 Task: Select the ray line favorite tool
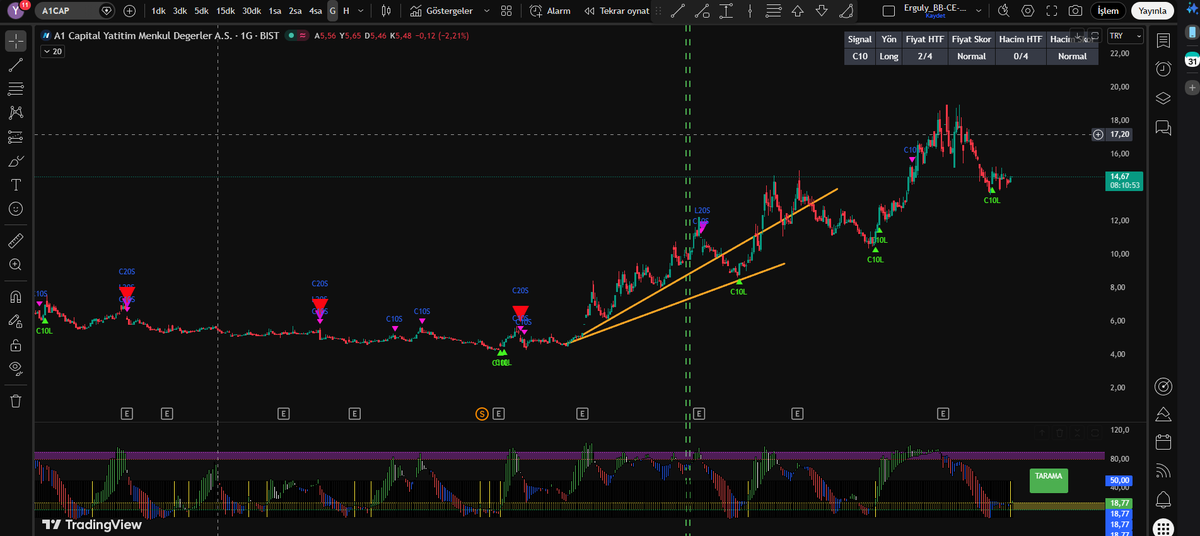[x=701, y=11]
